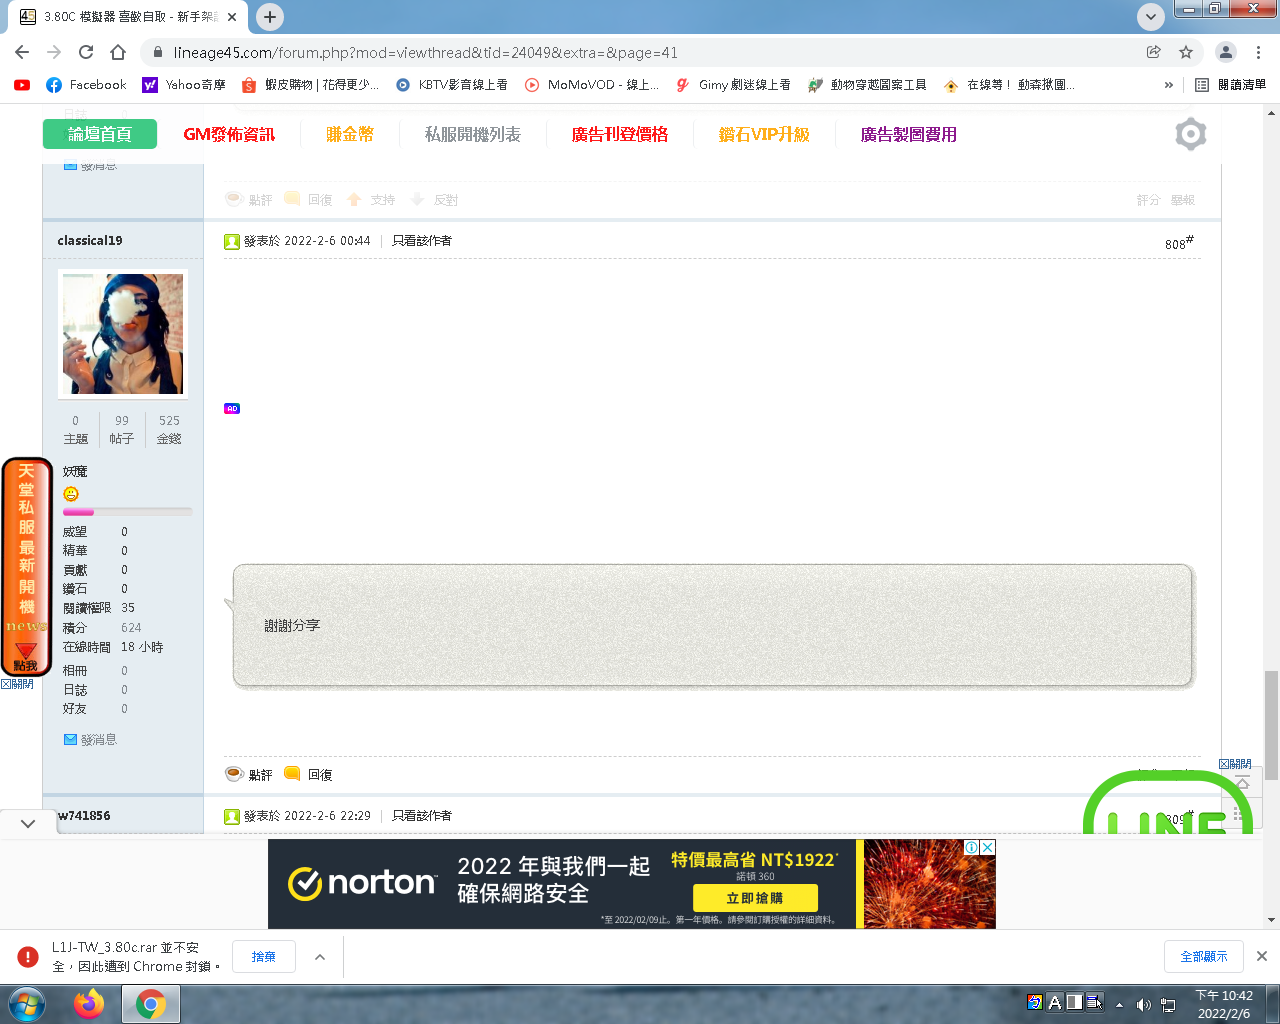Open the MoMoVOD bookmark
The width and height of the screenshot is (1280, 1024).
(592, 85)
